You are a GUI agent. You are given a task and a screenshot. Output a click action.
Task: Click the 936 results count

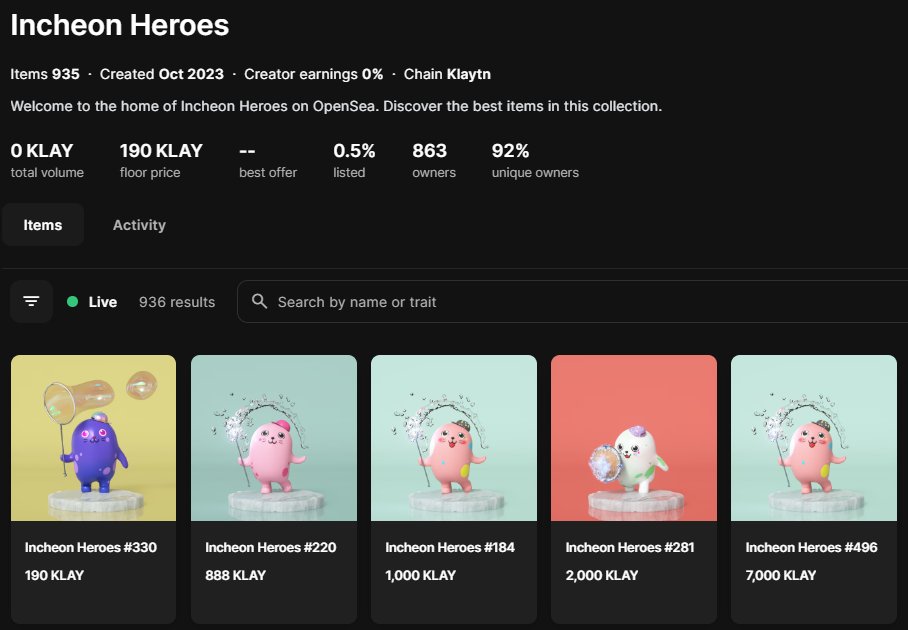coord(177,302)
